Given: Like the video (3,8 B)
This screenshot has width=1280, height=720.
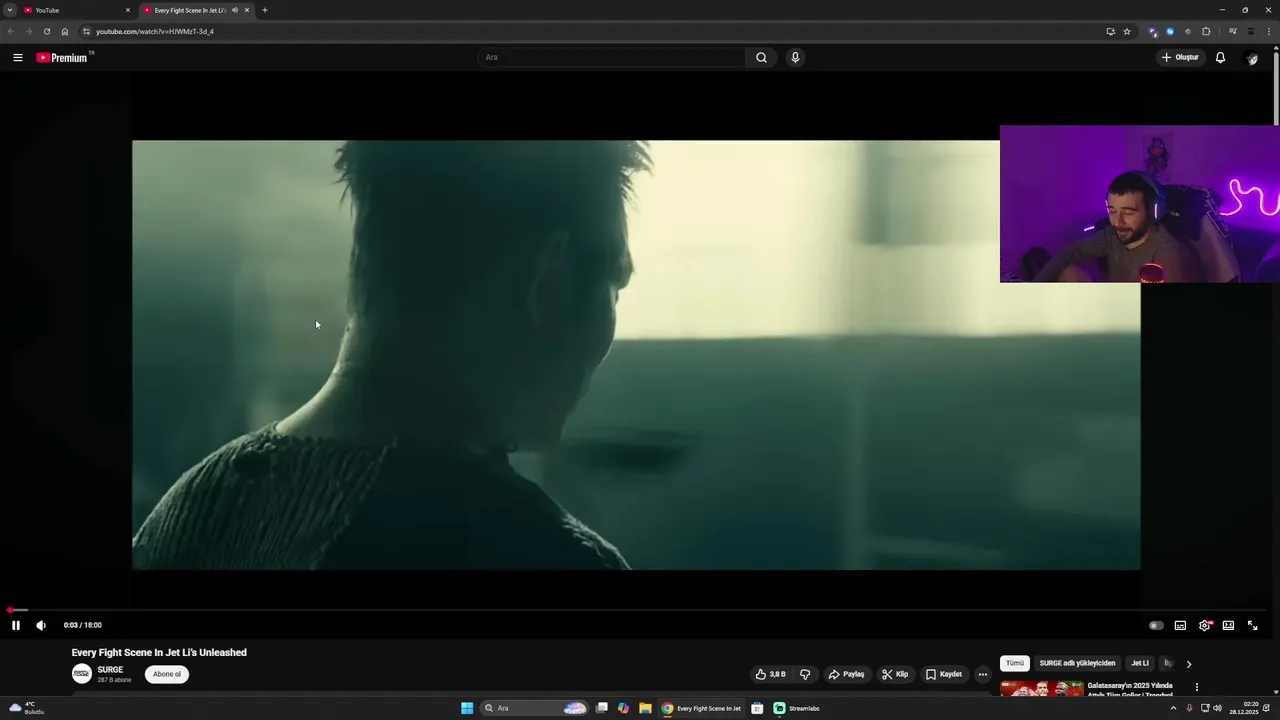Looking at the screenshot, I should [x=770, y=674].
